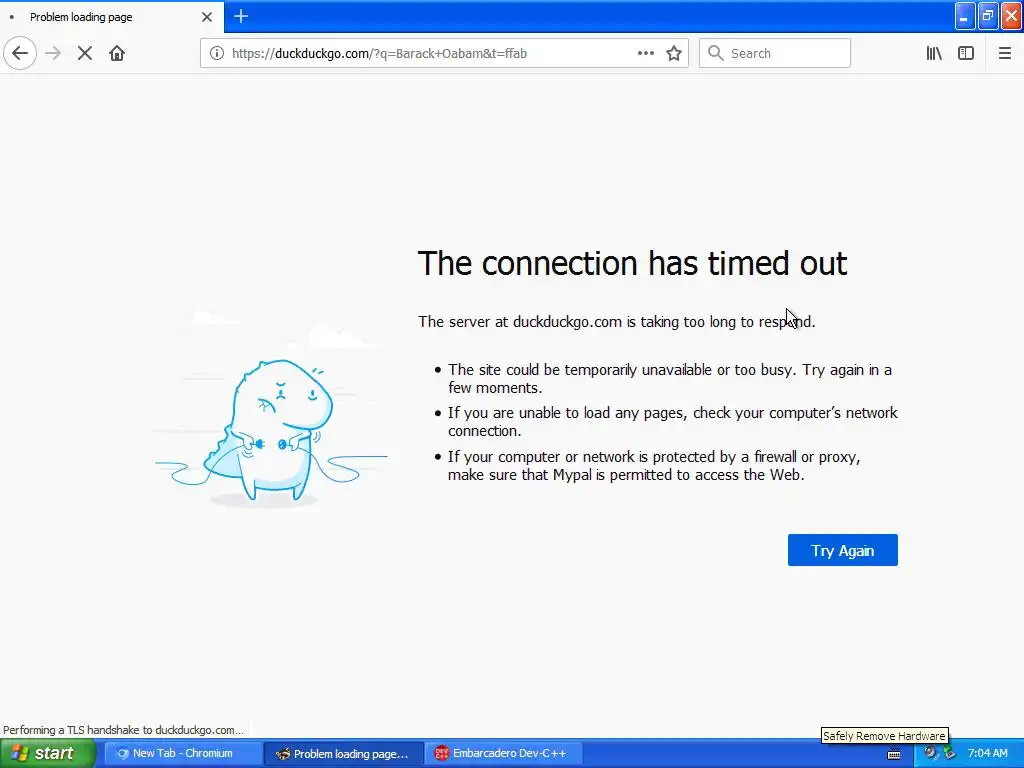Go back with the back arrow
The height and width of the screenshot is (768, 1024).
20,53
